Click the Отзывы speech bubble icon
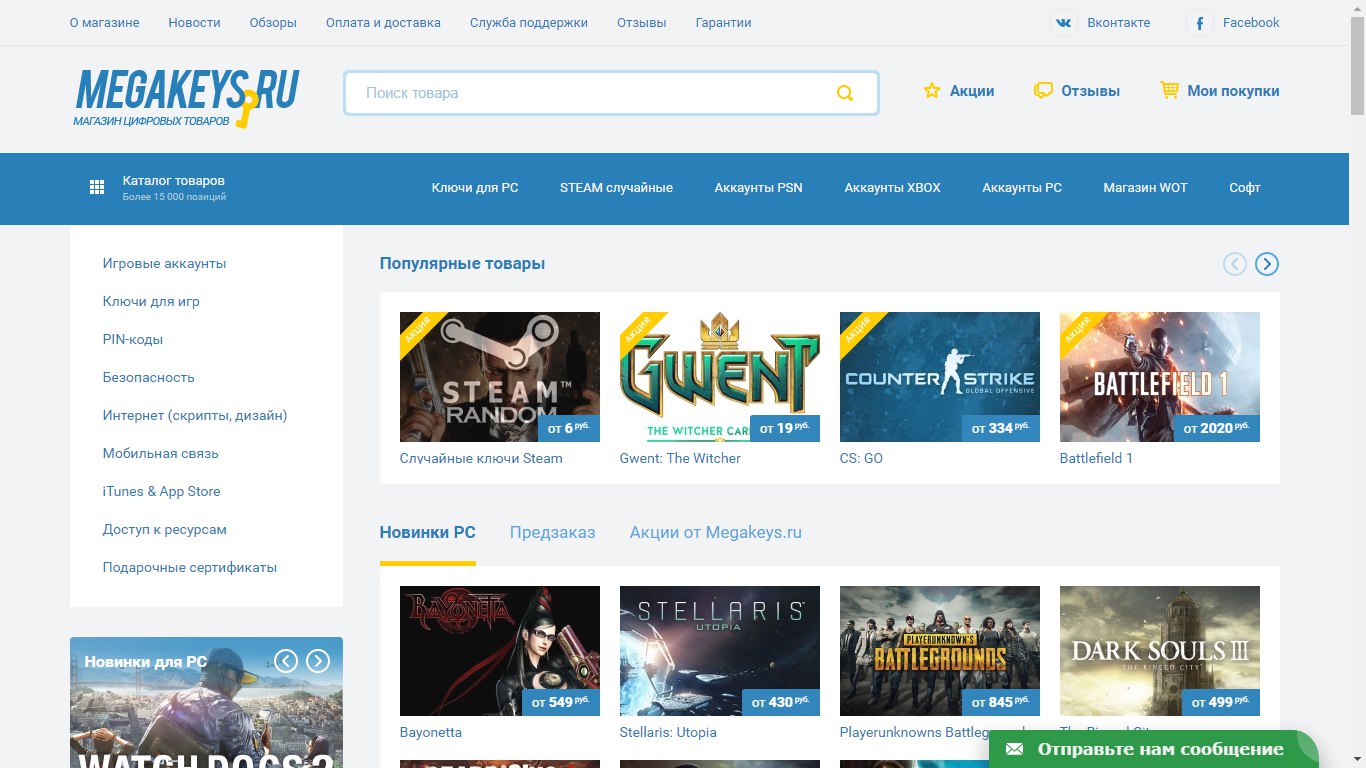The image size is (1366, 768). point(1043,91)
